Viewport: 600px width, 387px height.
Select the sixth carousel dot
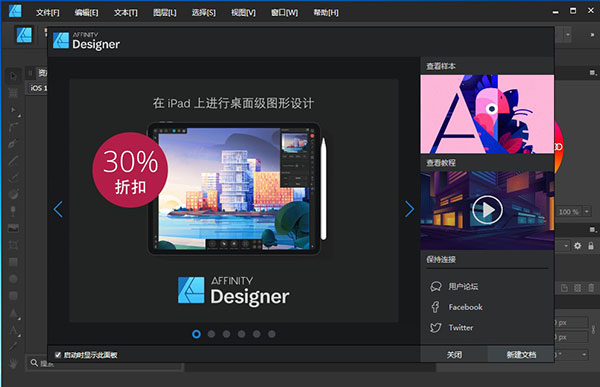[x=272, y=334]
